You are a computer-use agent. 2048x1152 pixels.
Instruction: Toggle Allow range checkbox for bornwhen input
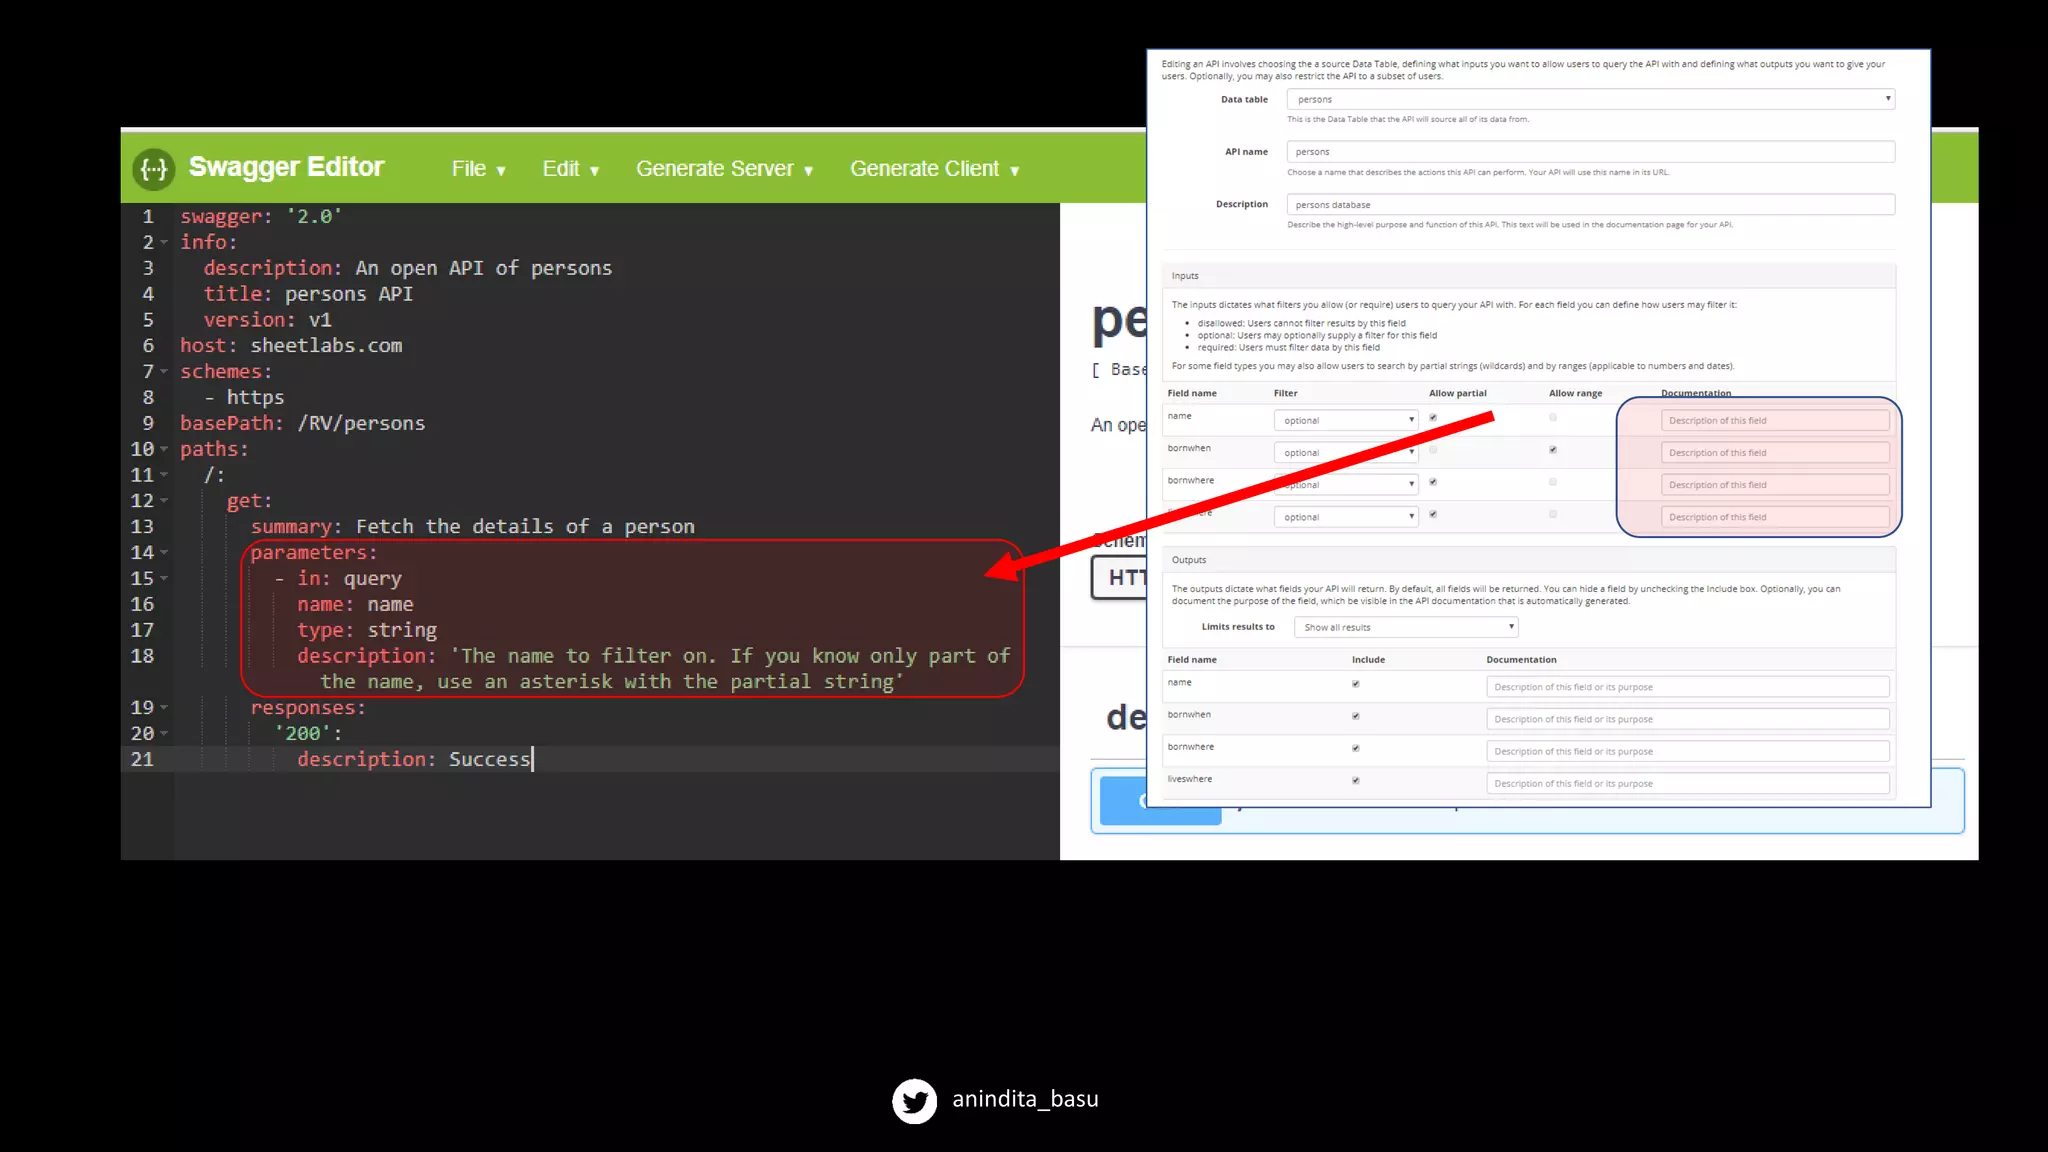point(1553,450)
